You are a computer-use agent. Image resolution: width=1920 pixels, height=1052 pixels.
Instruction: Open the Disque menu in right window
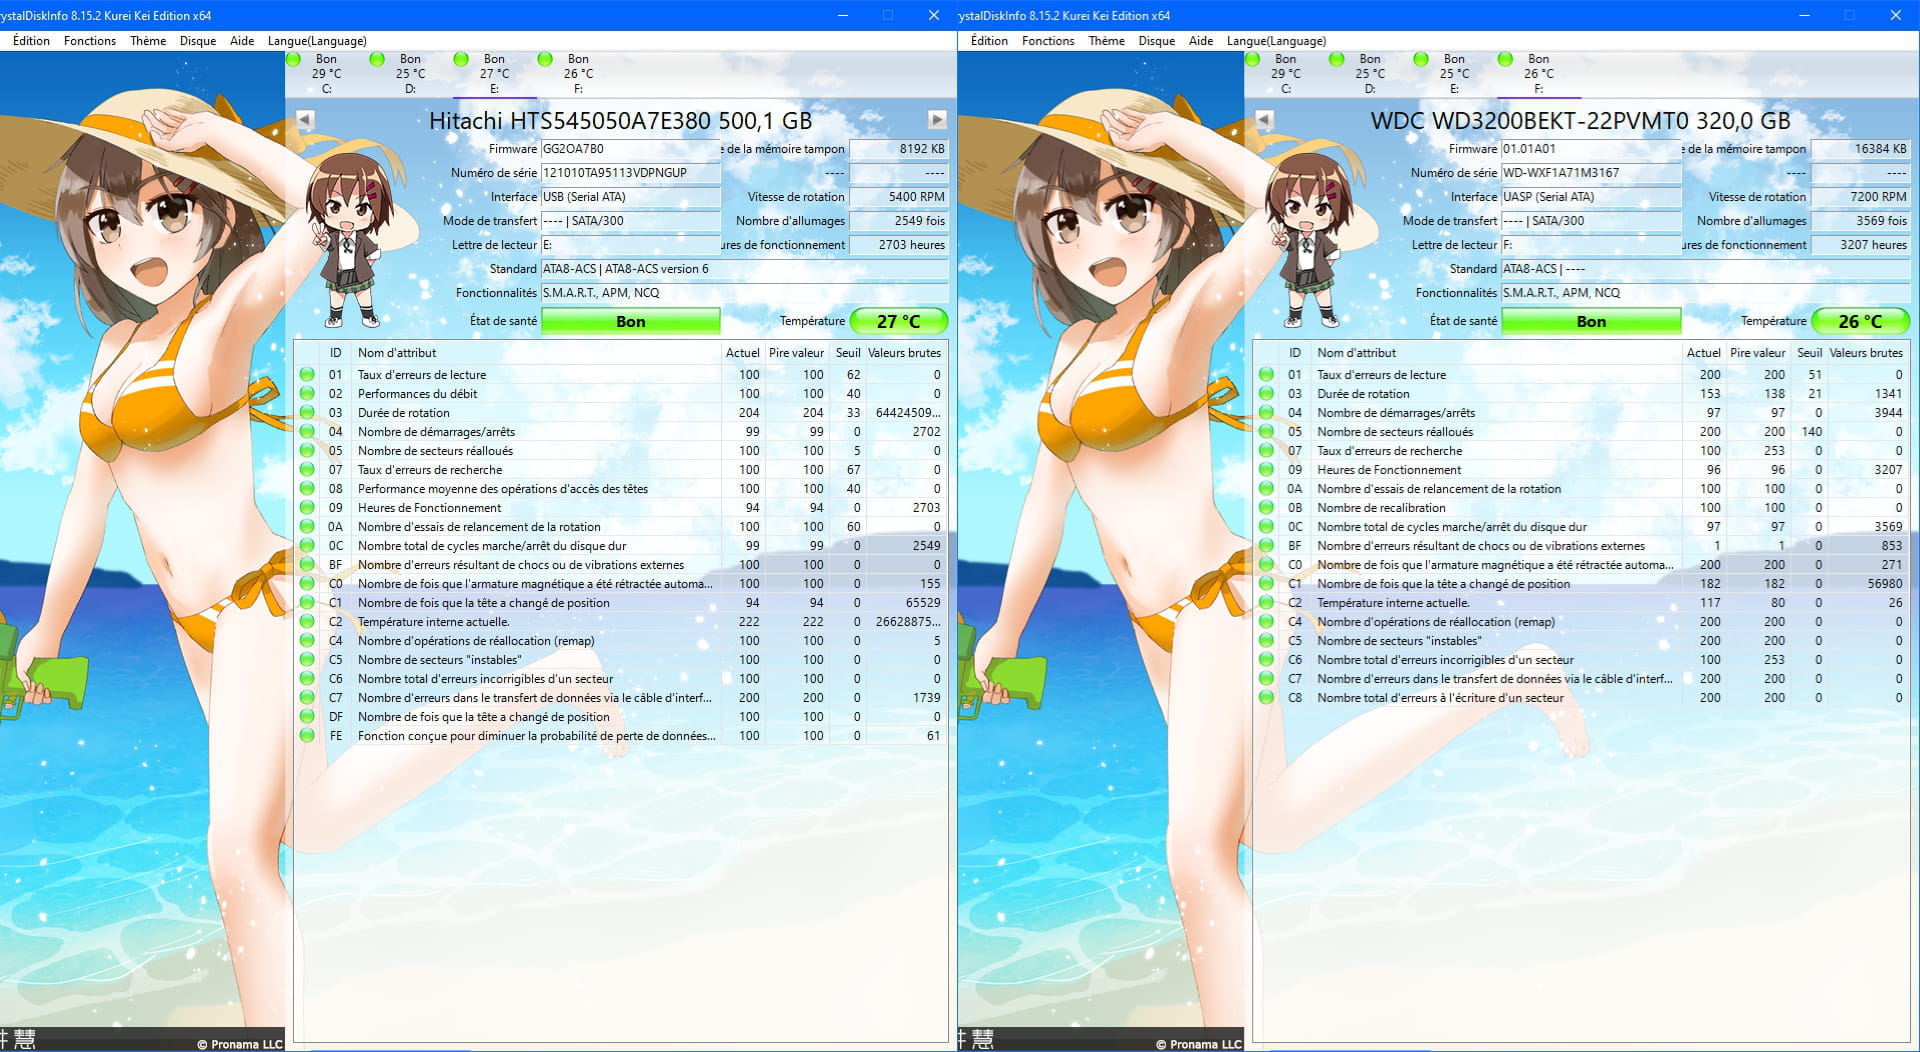[x=1156, y=41]
